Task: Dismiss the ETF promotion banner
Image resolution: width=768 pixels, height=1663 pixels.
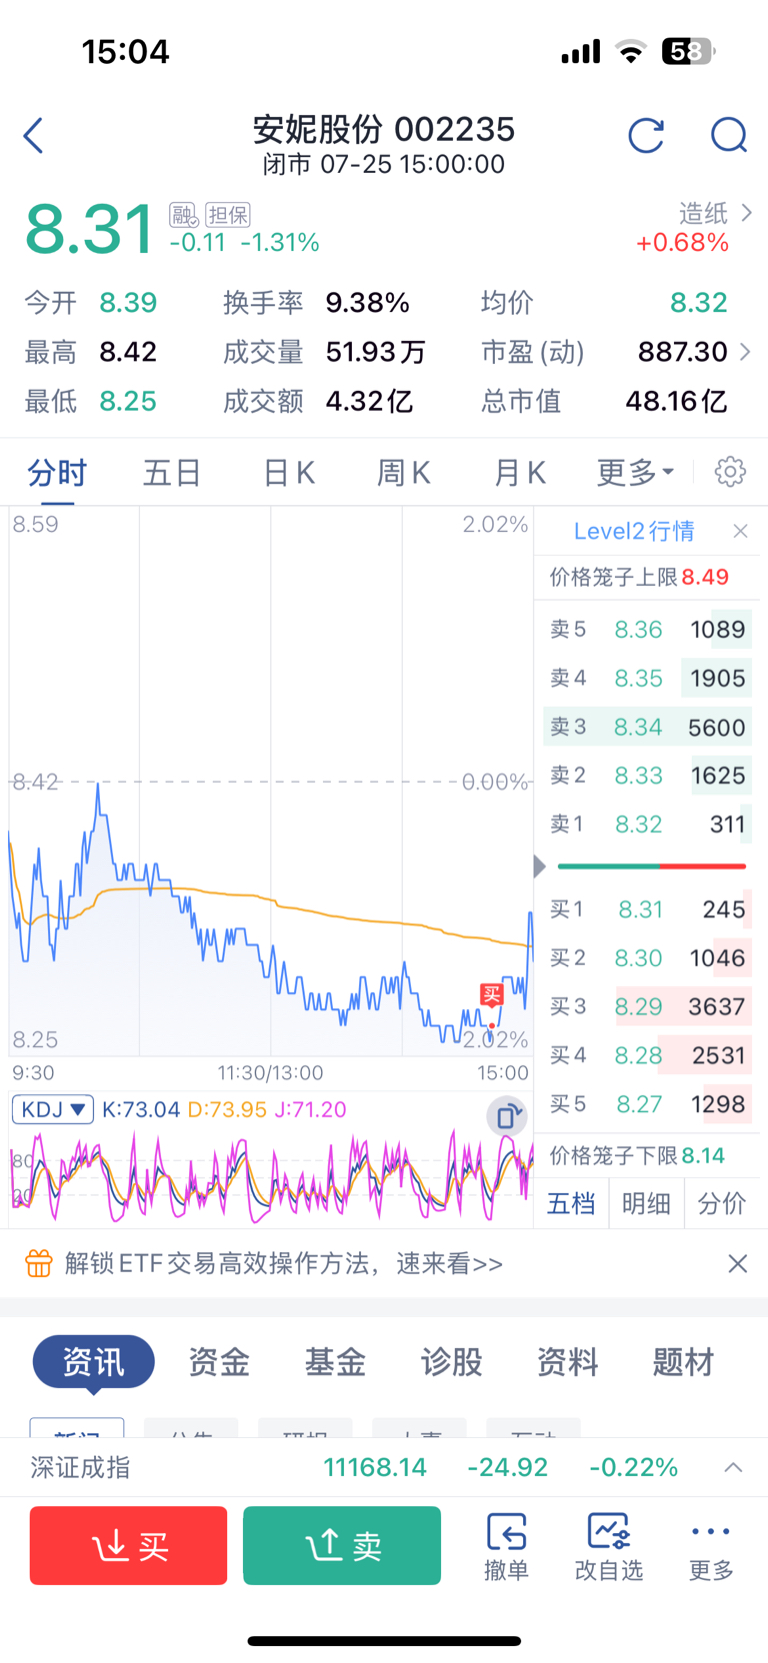Action: point(738,1264)
